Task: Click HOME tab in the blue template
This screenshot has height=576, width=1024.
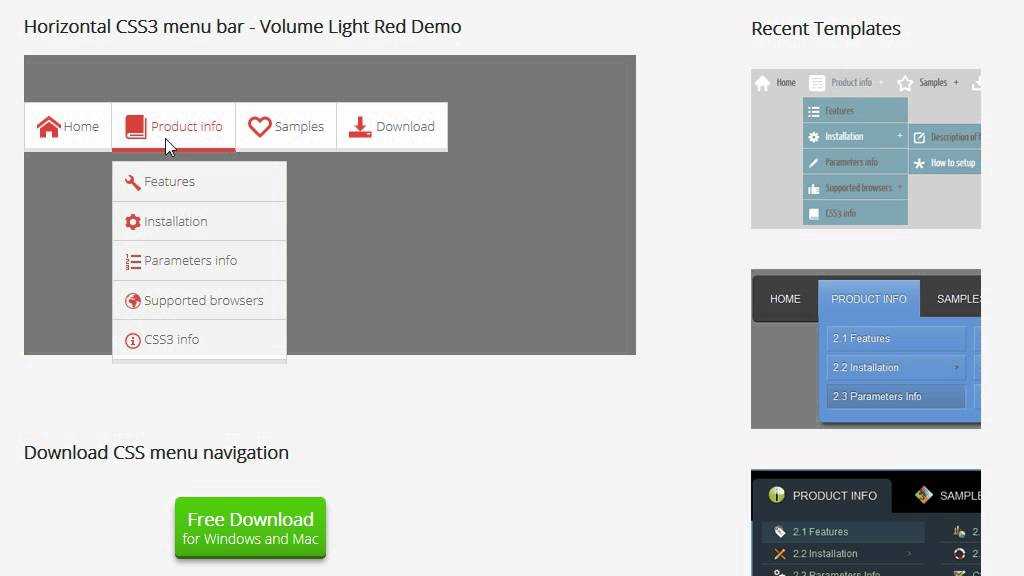Action: click(x=785, y=299)
